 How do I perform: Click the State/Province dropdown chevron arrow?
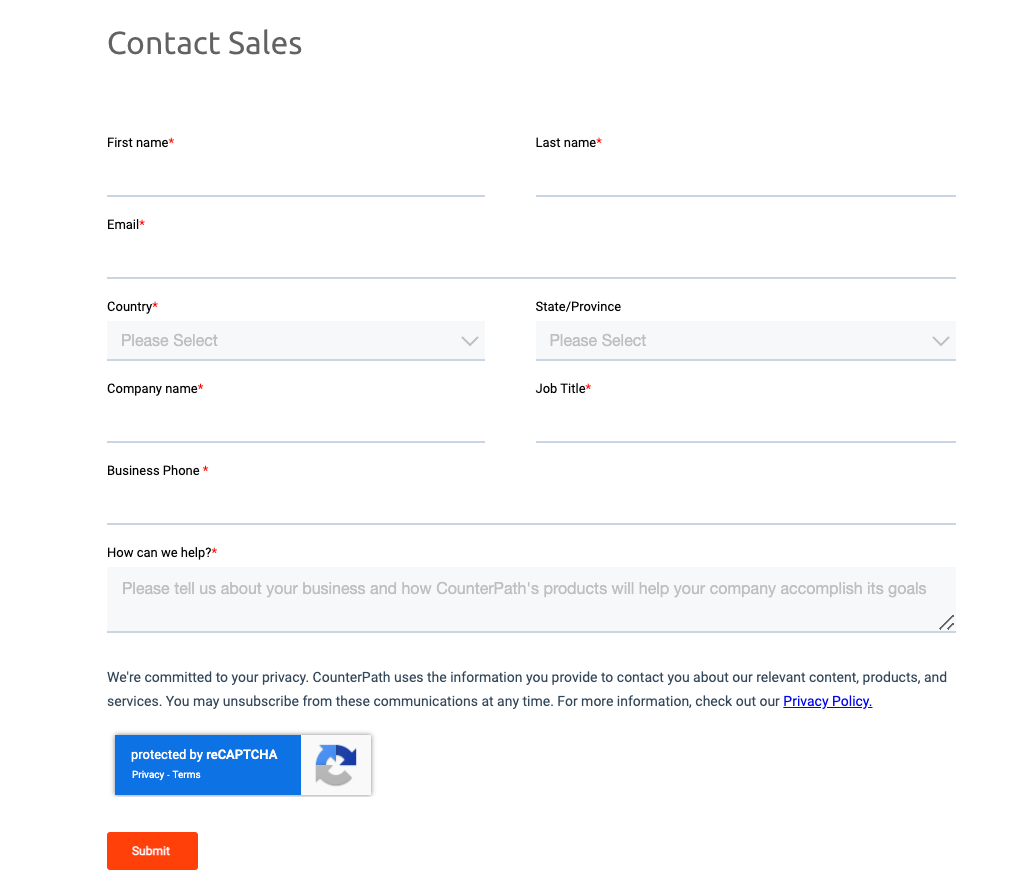click(940, 341)
